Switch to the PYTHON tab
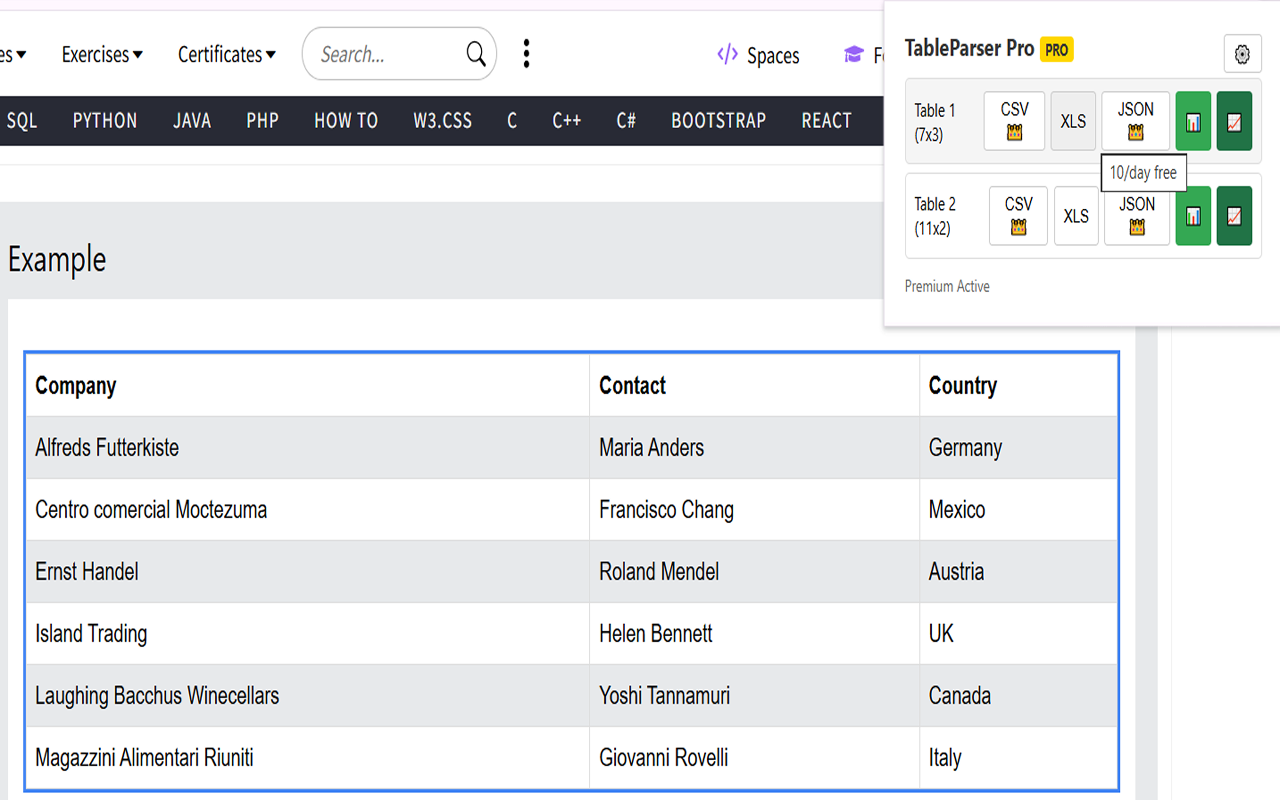The height and width of the screenshot is (800, 1280). pos(104,120)
